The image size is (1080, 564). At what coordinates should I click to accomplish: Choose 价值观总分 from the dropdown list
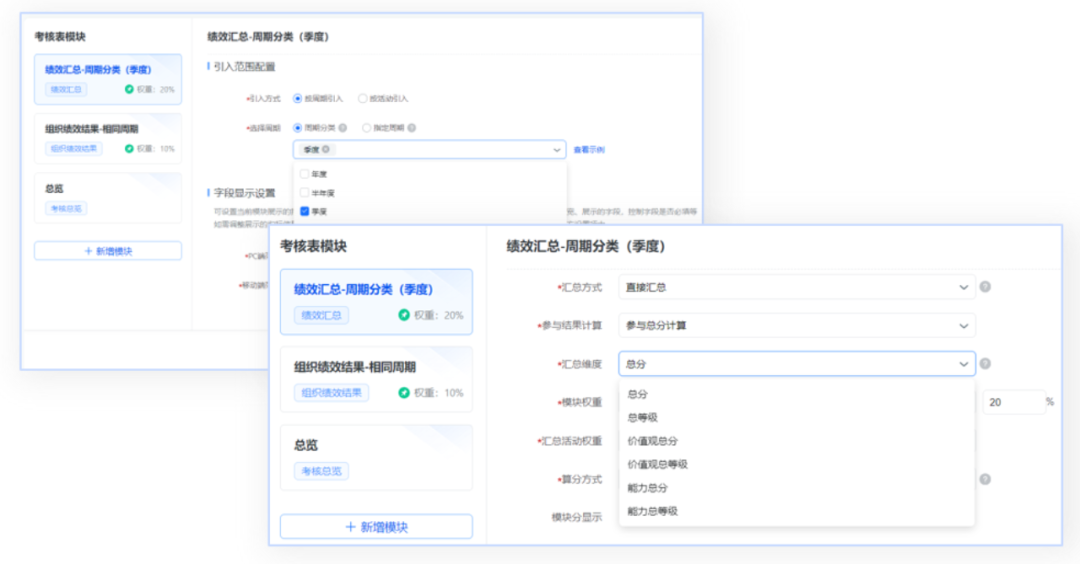652,441
